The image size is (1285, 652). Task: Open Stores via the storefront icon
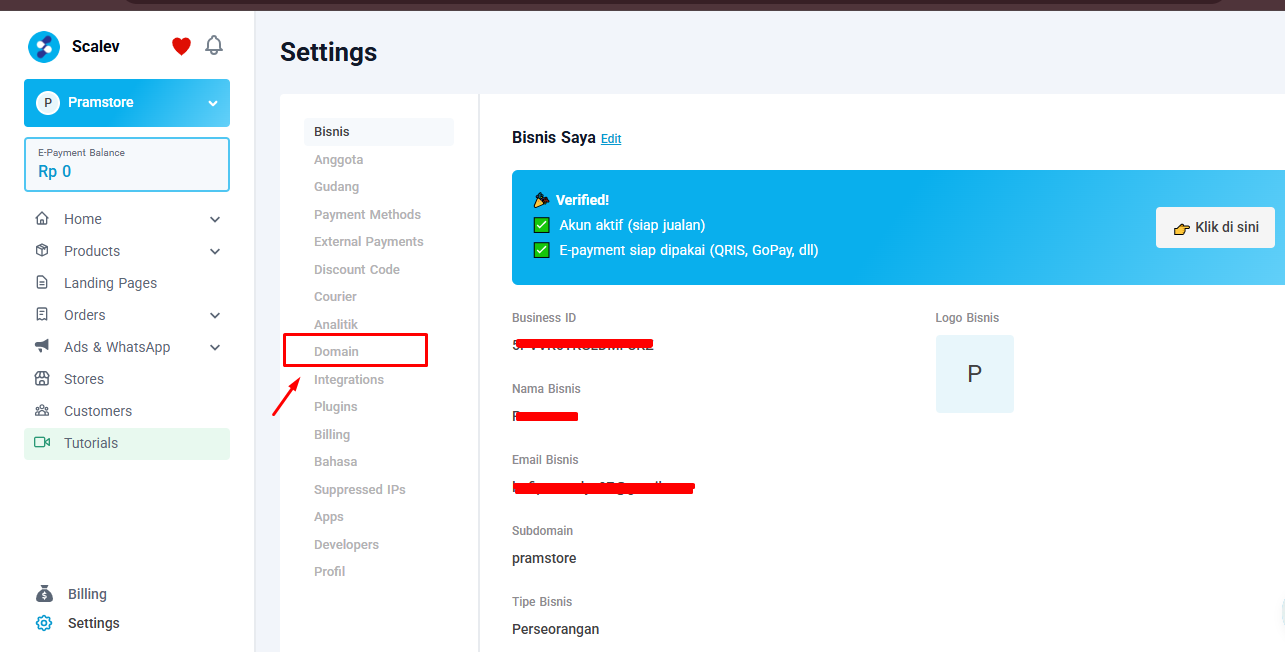point(42,379)
